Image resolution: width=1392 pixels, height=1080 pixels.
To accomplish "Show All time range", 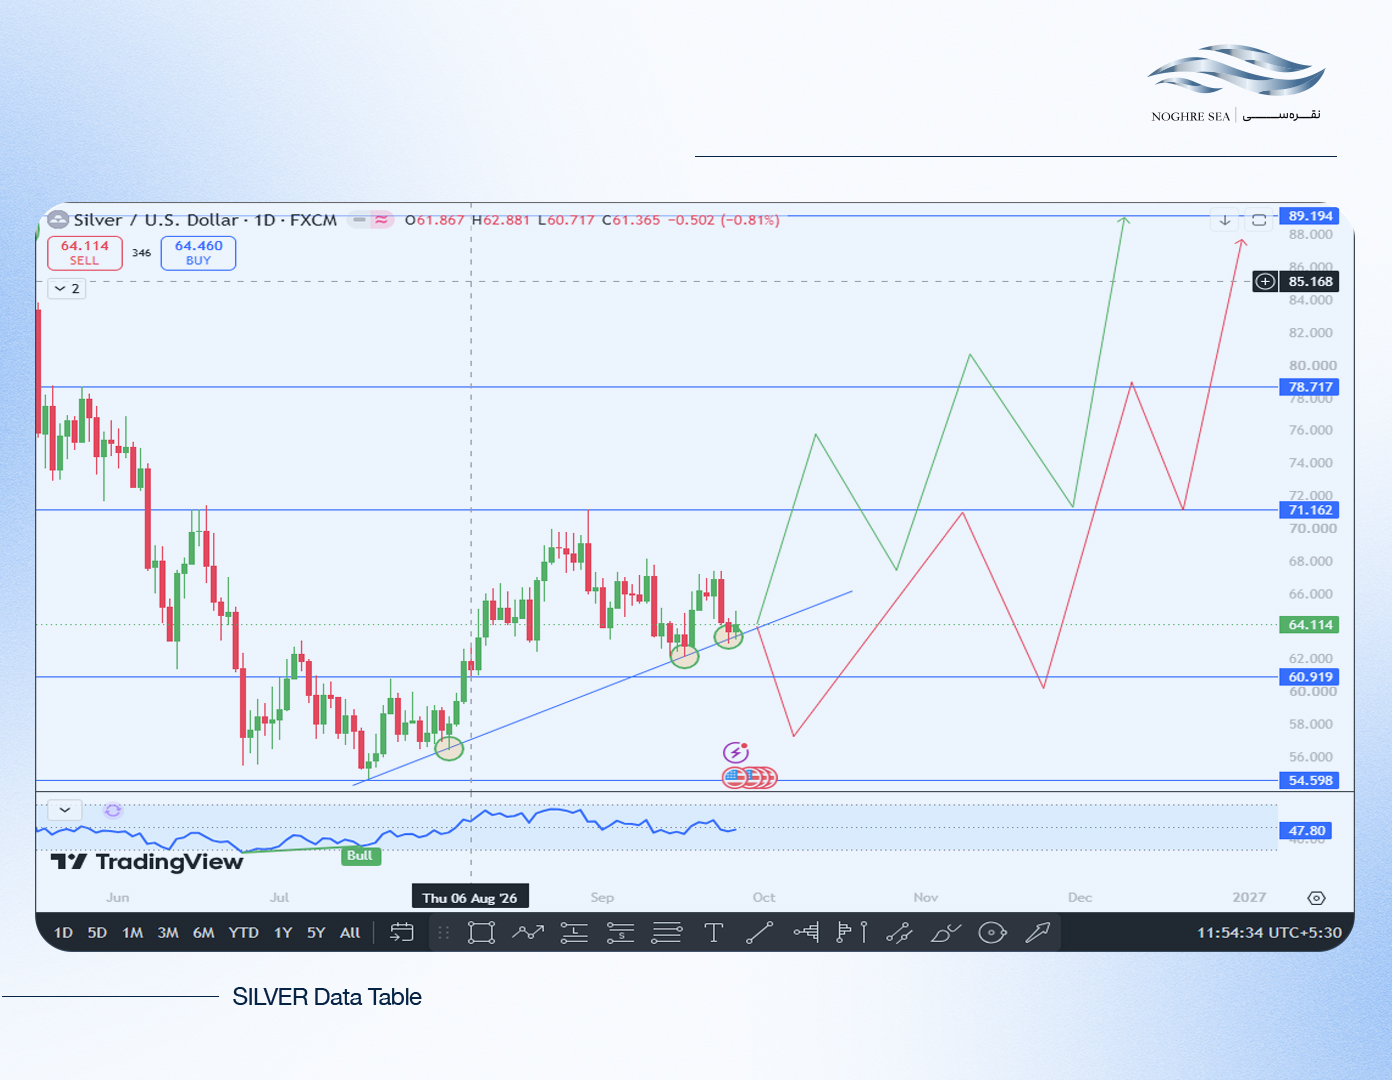I will pos(350,933).
